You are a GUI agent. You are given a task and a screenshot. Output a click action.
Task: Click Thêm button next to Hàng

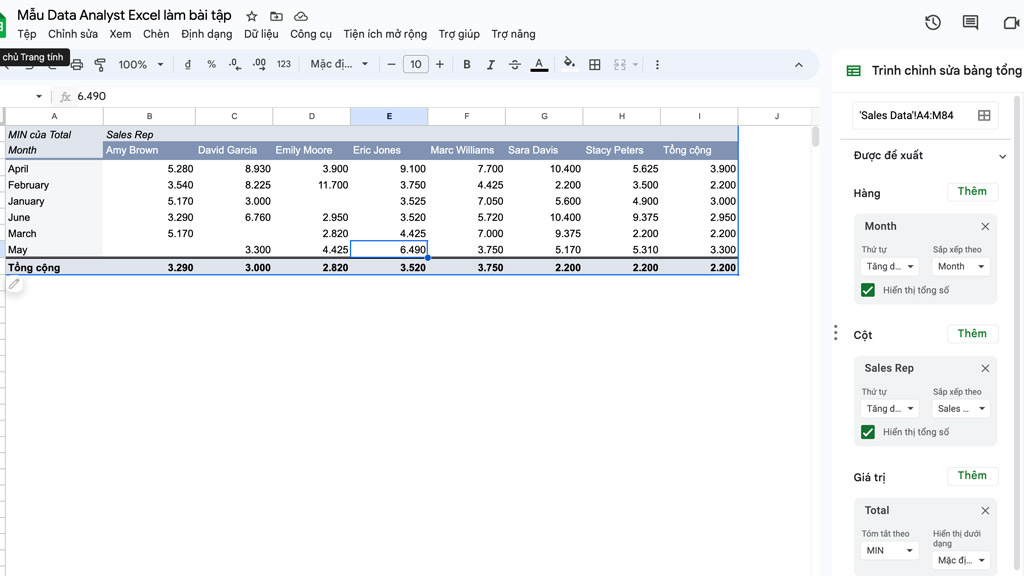(971, 192)
